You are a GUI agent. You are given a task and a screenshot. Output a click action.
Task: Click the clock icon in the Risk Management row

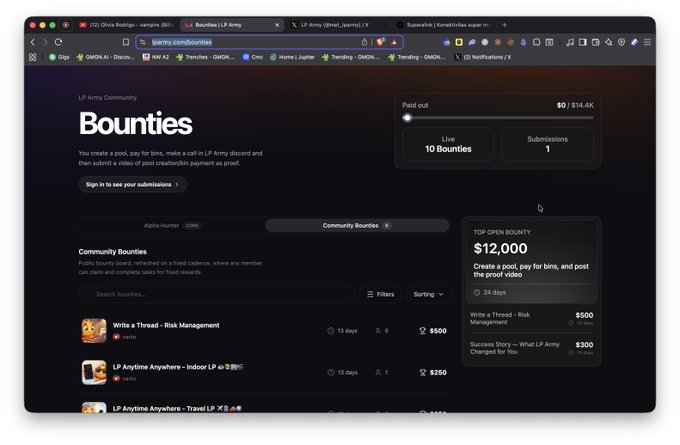330,331
